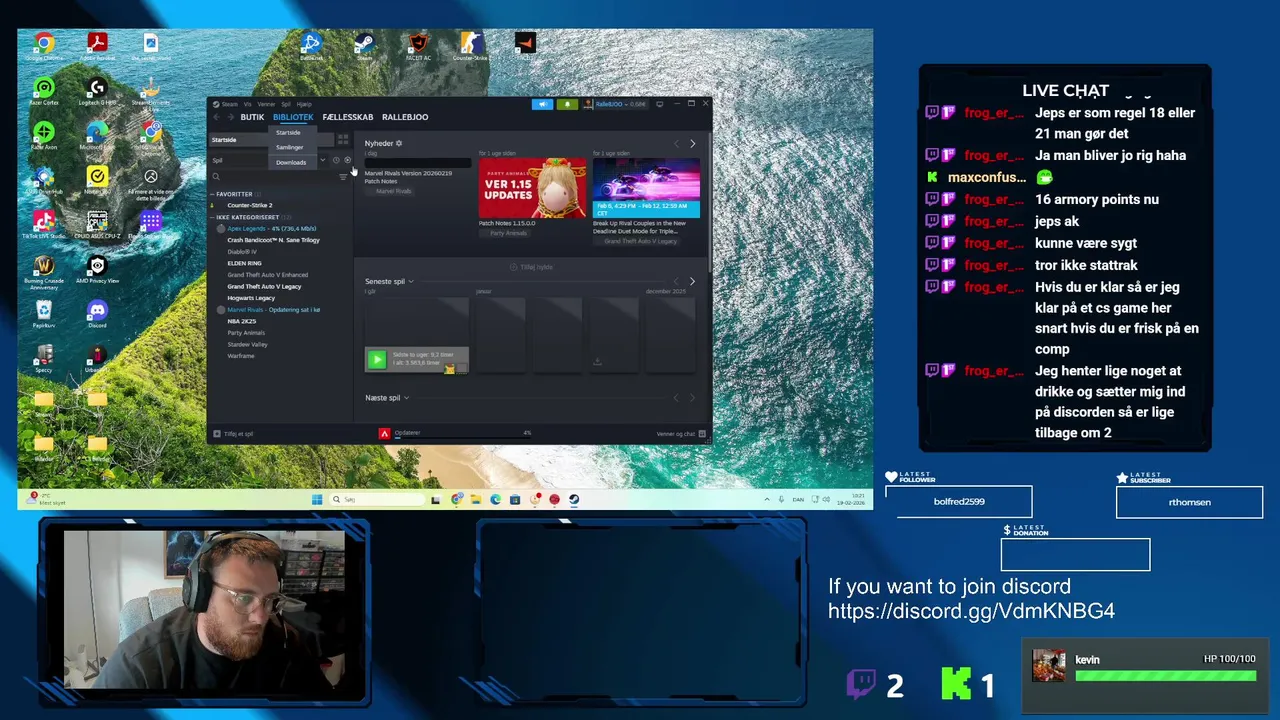Select Hogwarts Legacy in library list
Image resolution: width=1280 pixels, height=720 pixels.
251,298
